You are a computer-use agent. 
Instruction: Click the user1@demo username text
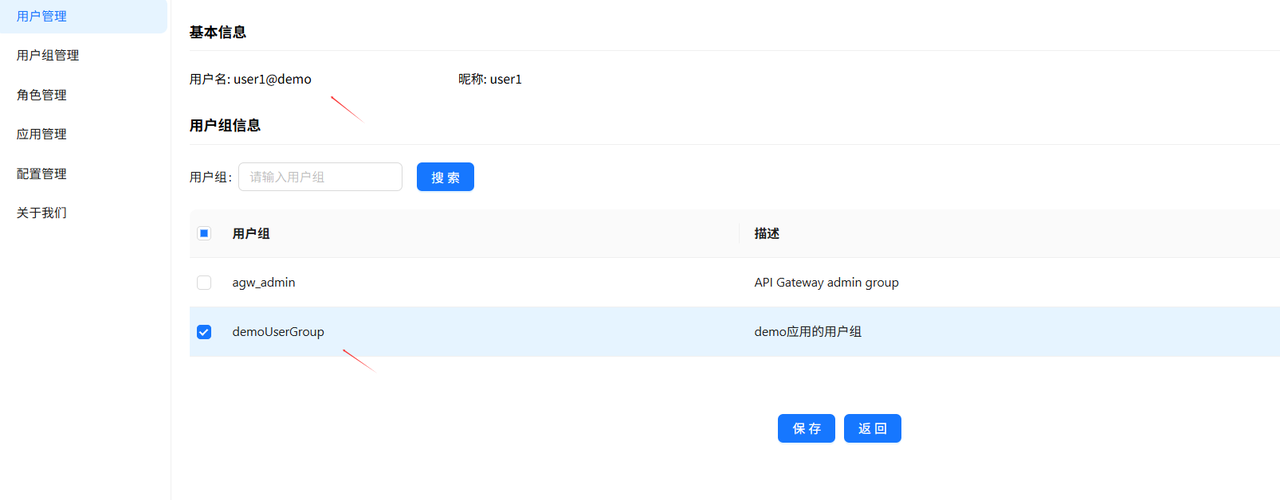pyautogui.click(x=272, y=79)
